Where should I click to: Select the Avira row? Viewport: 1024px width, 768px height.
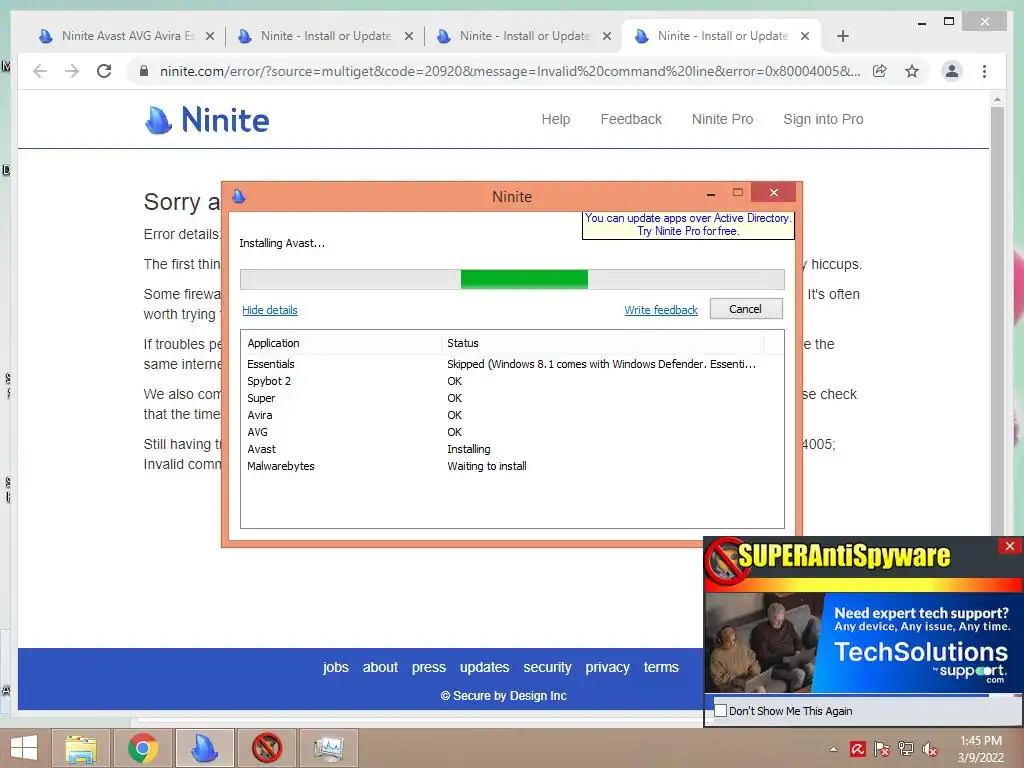tap(512, 415)
